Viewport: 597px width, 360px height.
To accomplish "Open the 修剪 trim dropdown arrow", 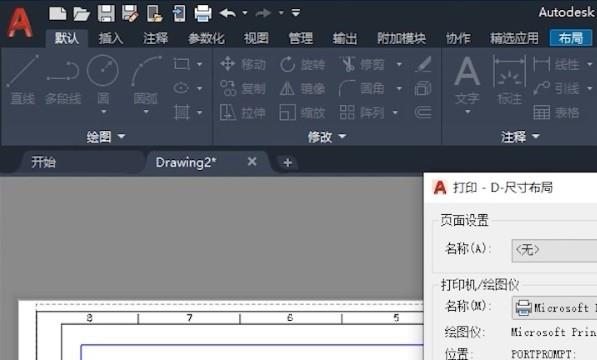I will click(x=399, y=64).
